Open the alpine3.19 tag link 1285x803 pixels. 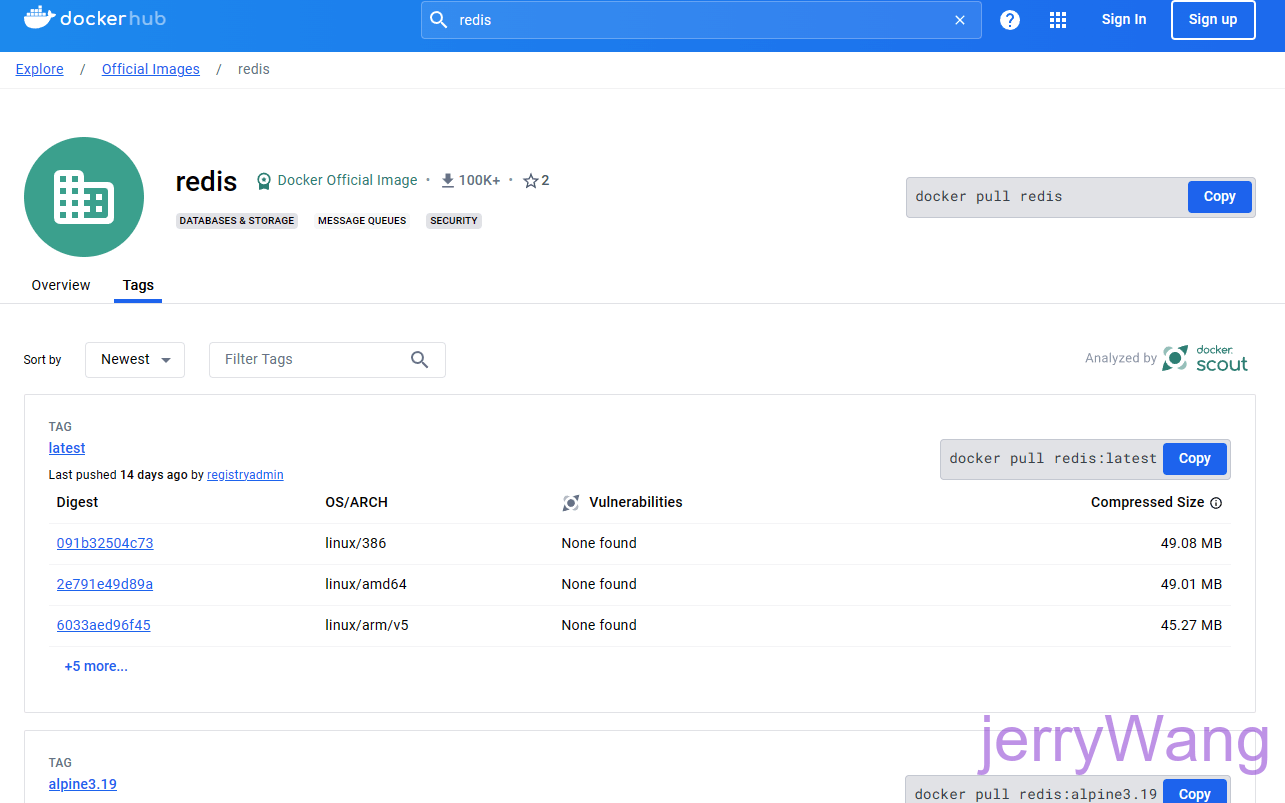click(82, 784)
